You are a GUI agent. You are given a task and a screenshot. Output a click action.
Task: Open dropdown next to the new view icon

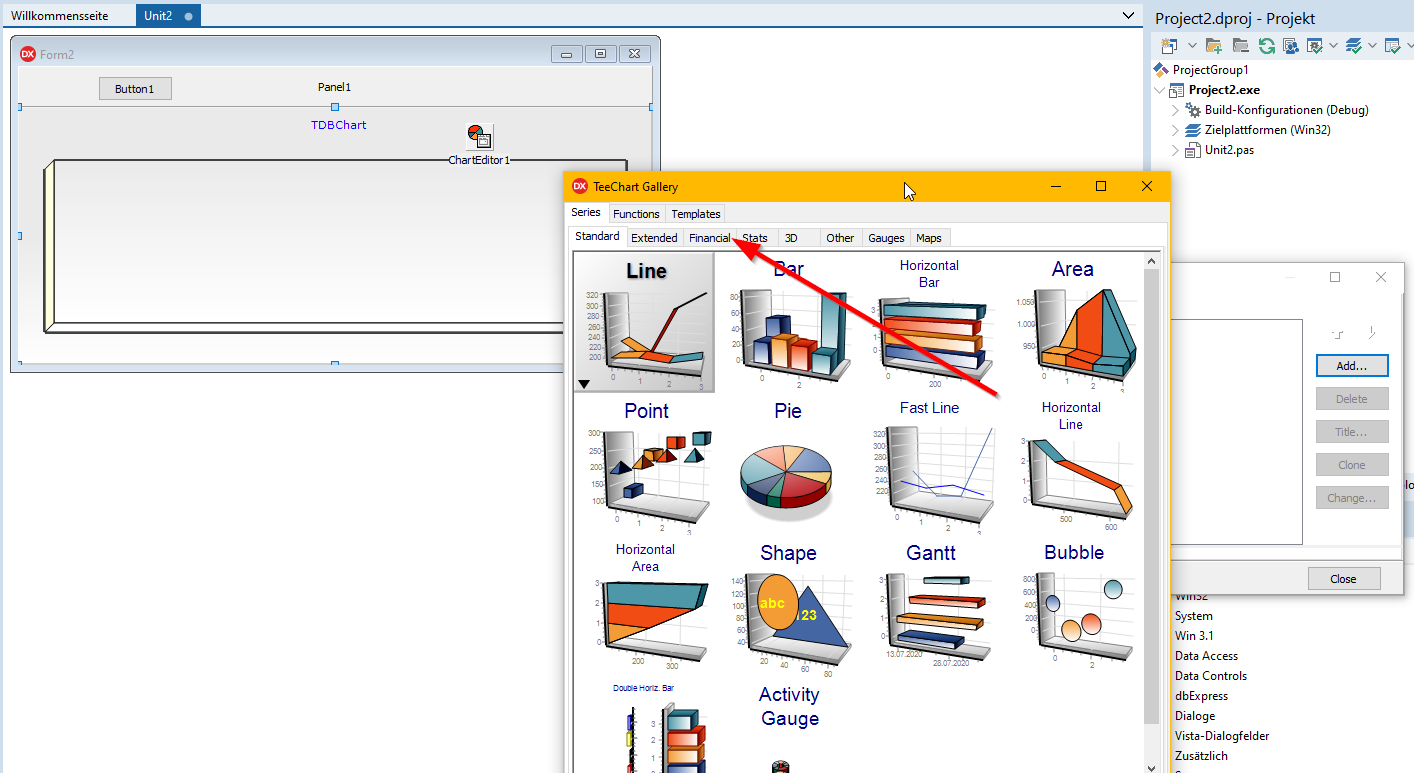[x=1192, y=46]
